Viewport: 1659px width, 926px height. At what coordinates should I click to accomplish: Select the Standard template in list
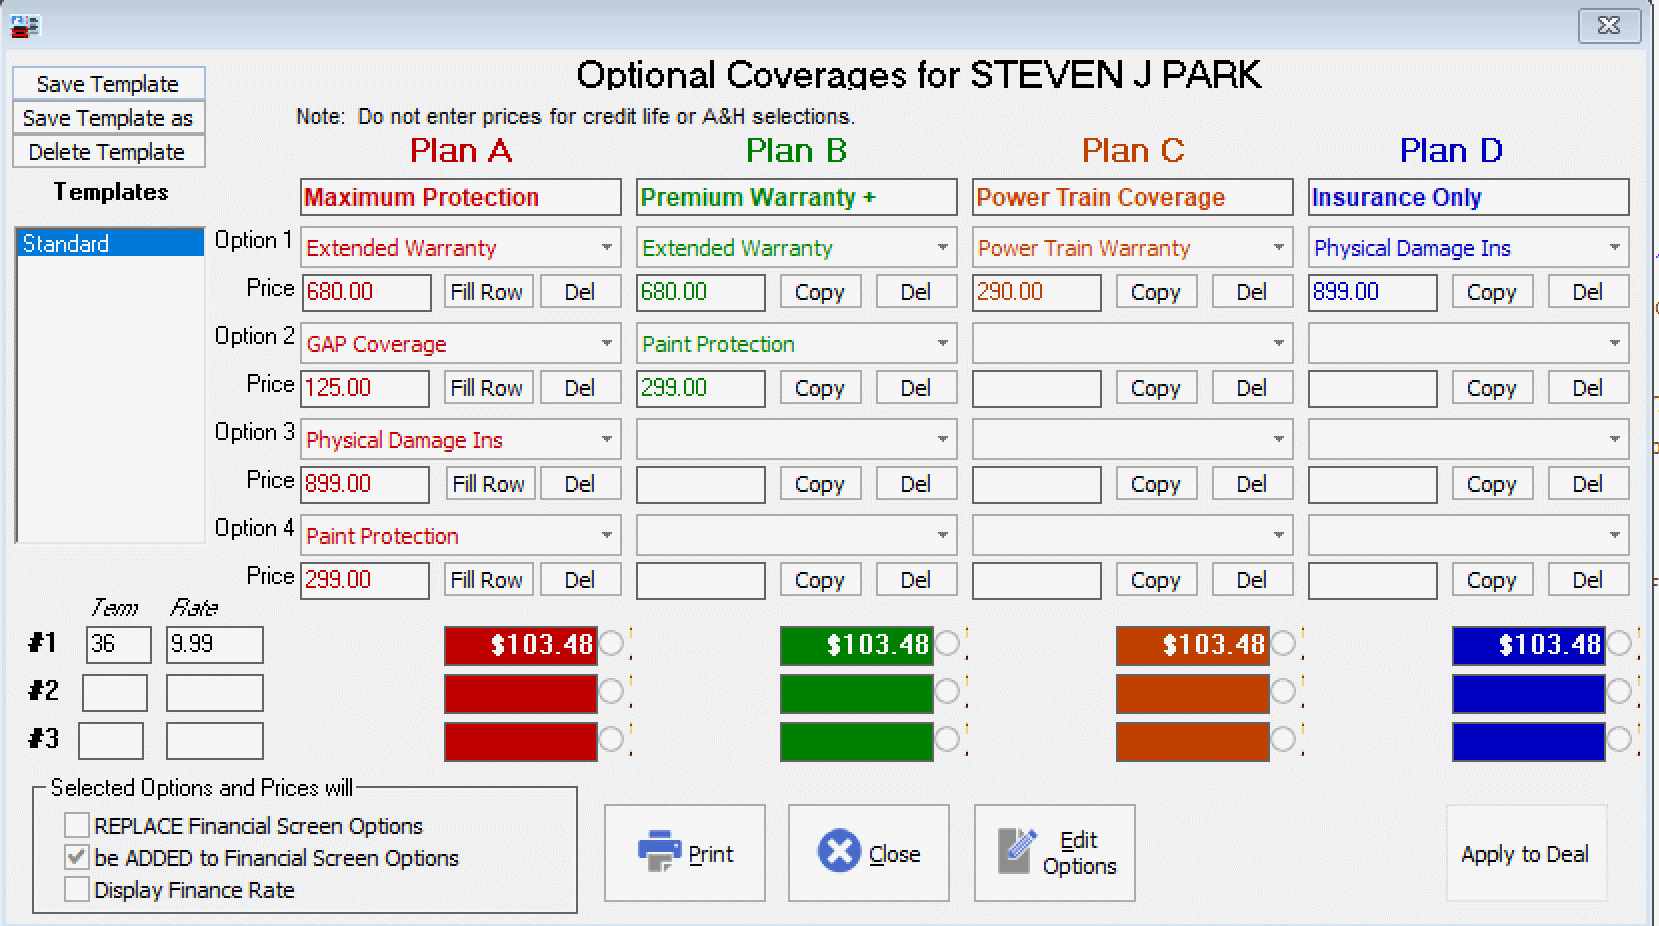coord(110,243)
